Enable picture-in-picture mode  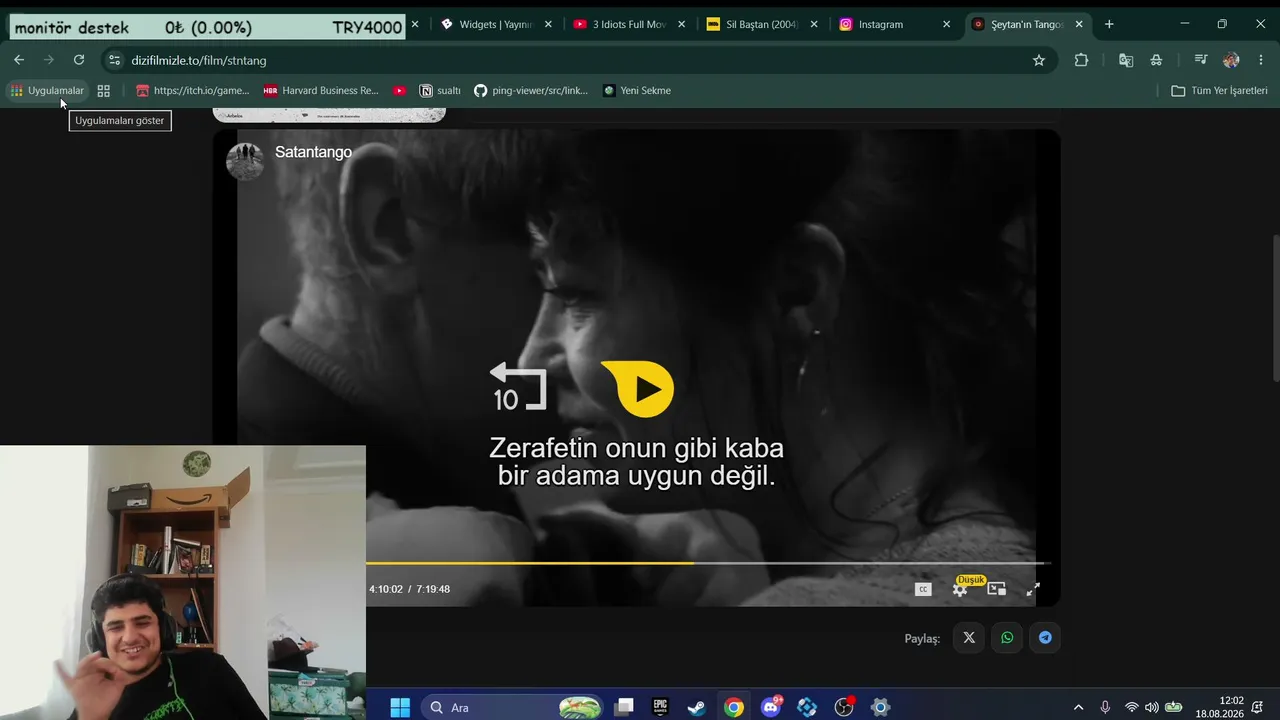(997, 589)
